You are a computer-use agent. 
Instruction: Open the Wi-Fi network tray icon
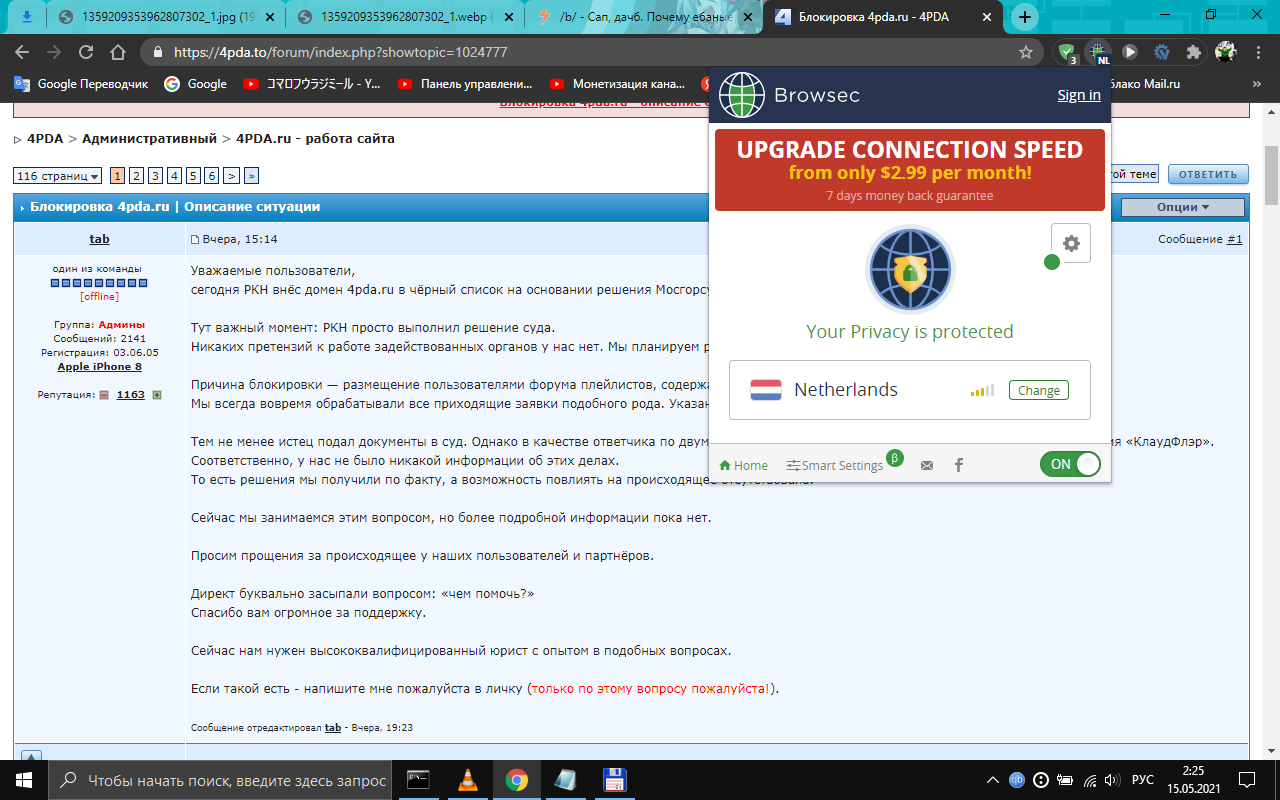point(1091,780)
